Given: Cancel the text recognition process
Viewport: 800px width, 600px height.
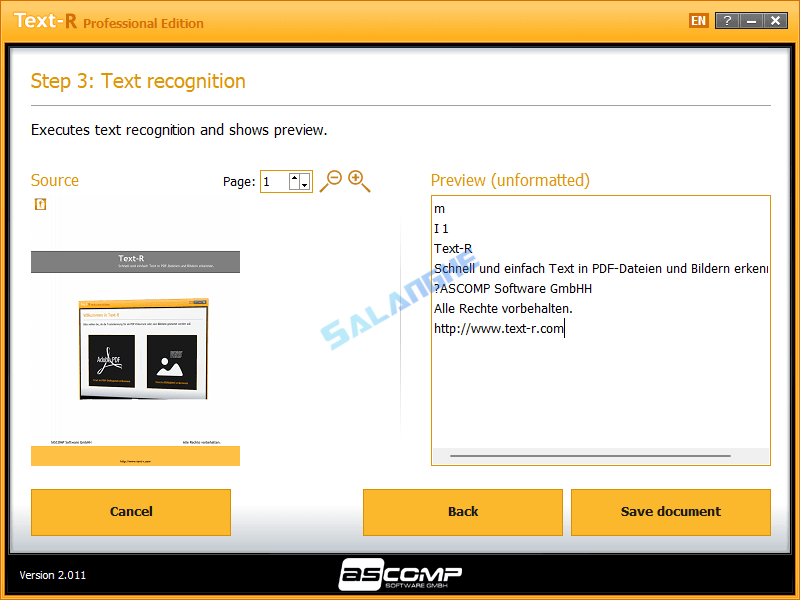Looking at the screenshot, I should (x=131, y=511).
